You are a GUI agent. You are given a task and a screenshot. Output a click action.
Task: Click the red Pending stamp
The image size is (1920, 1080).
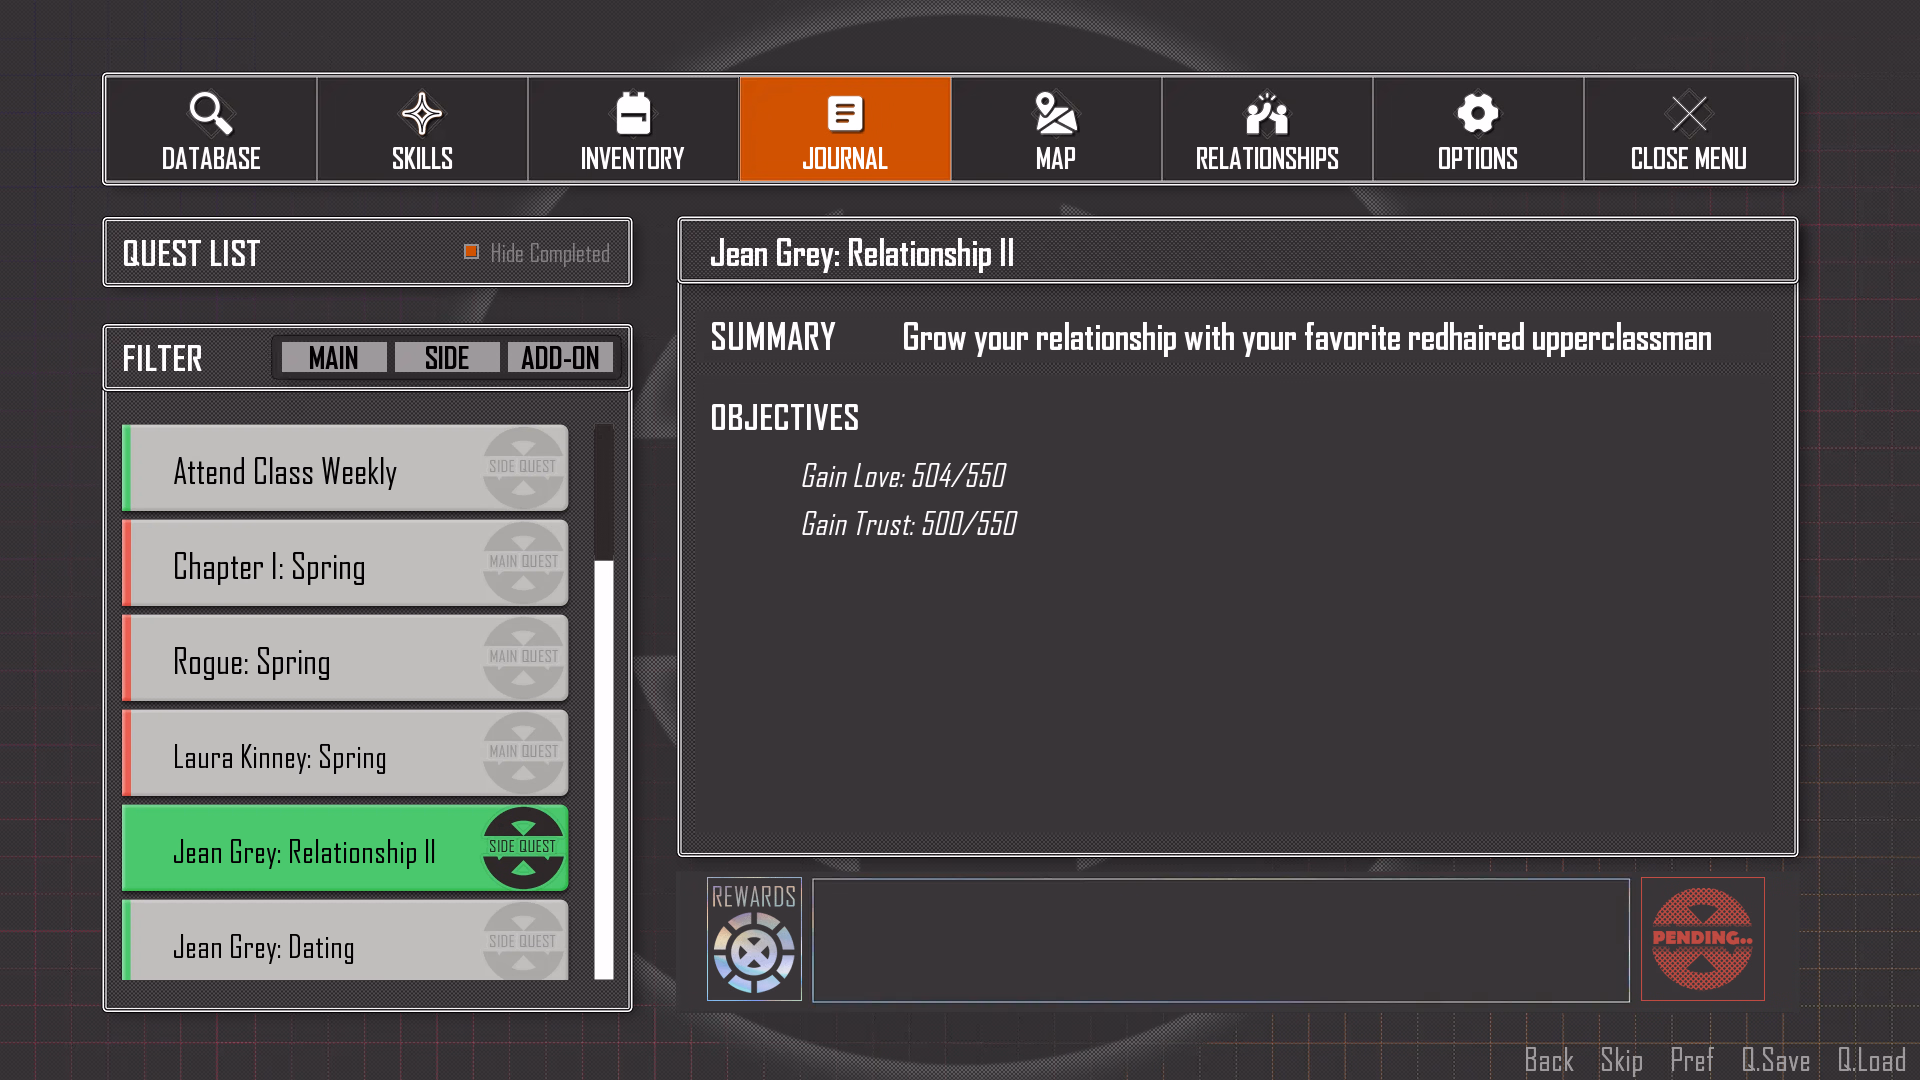(1702, 938)
